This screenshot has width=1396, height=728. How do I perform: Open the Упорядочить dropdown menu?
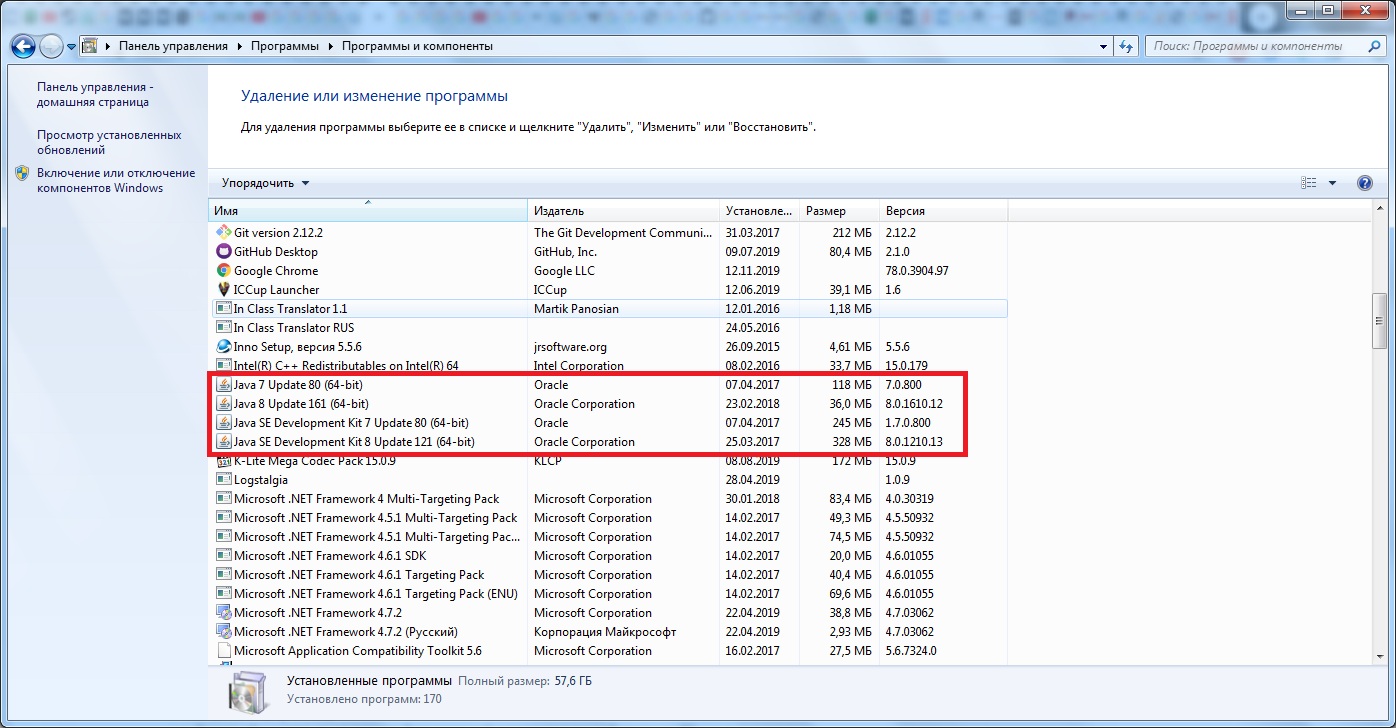click(x=266, y=183)
